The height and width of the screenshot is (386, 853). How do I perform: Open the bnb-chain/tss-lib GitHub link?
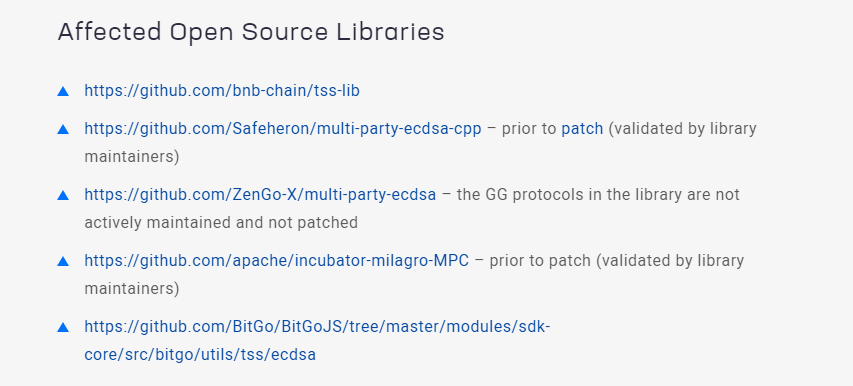222,91
